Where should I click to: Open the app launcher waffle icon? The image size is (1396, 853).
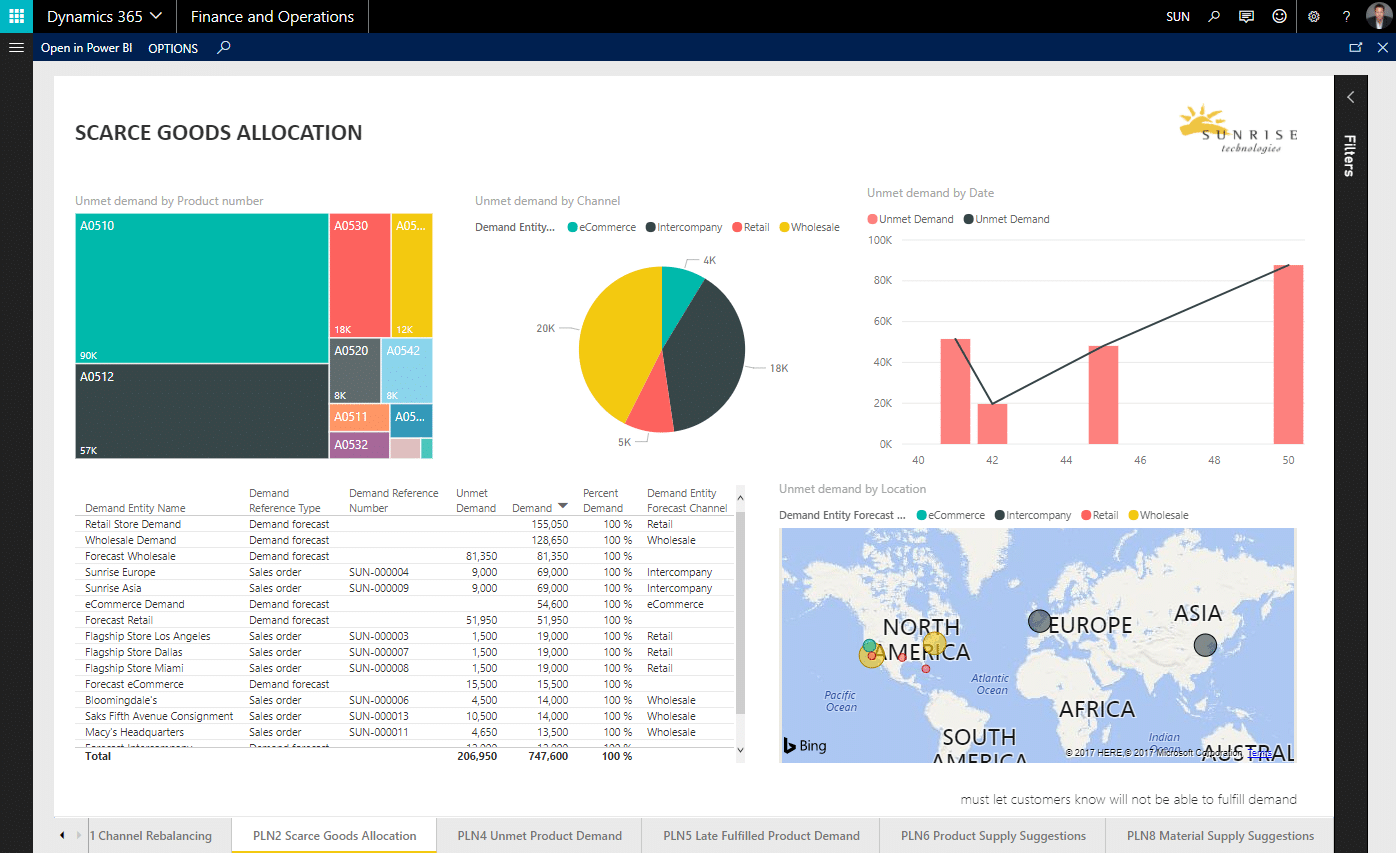pos(16,16)
